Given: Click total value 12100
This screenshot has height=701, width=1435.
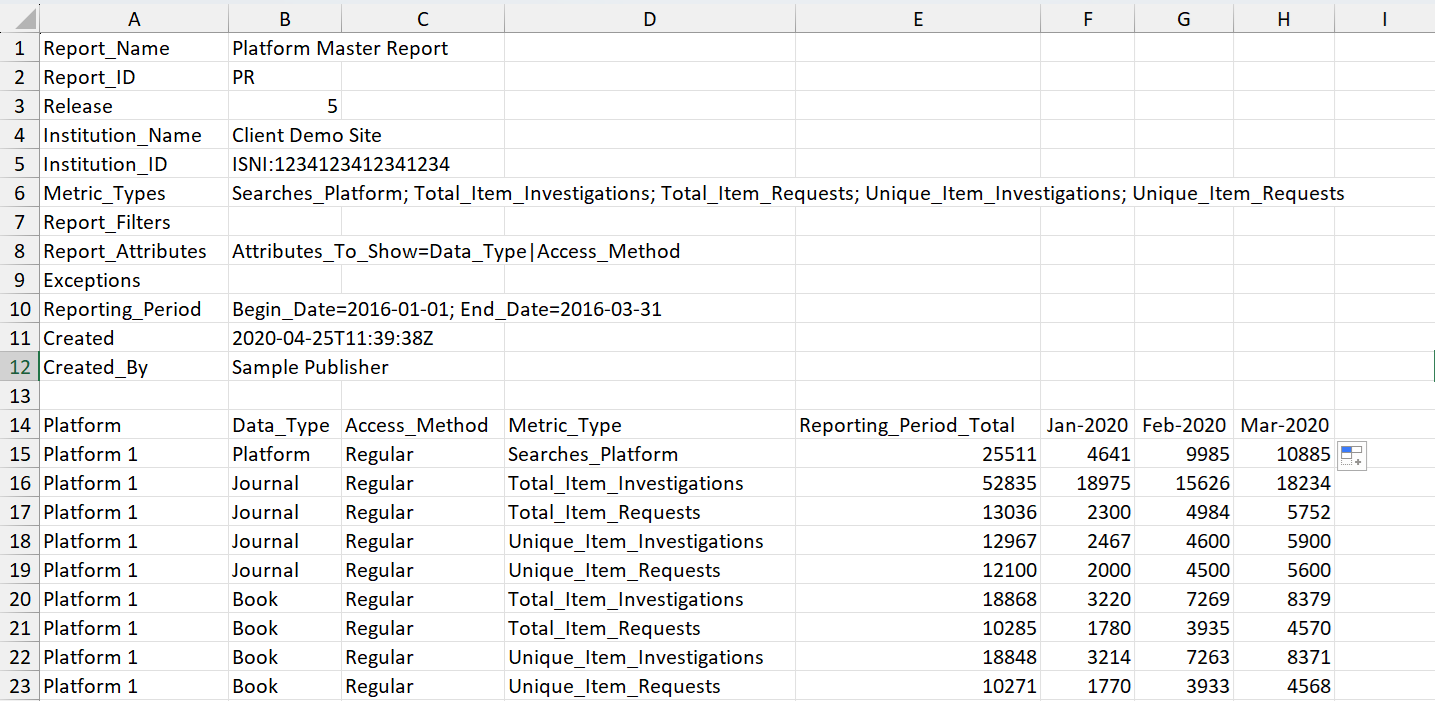Looking at the screenshot, I should pos(918,570).
